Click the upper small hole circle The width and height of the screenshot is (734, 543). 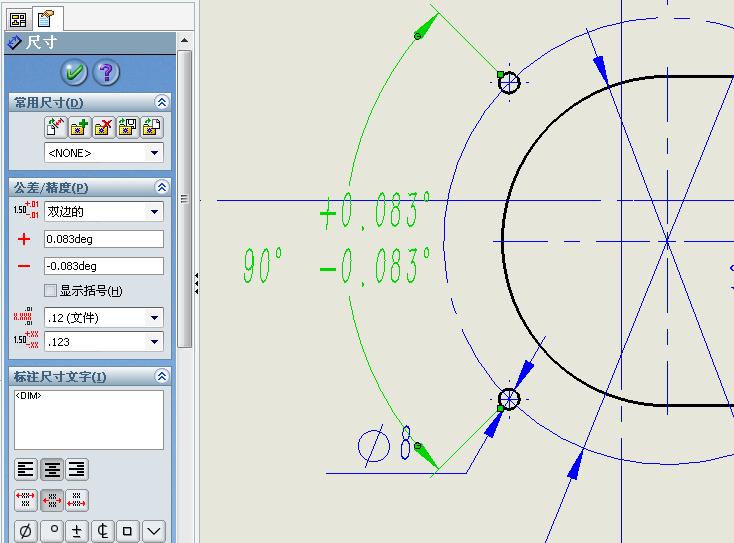pyautogui.click(x=509, y=82)
